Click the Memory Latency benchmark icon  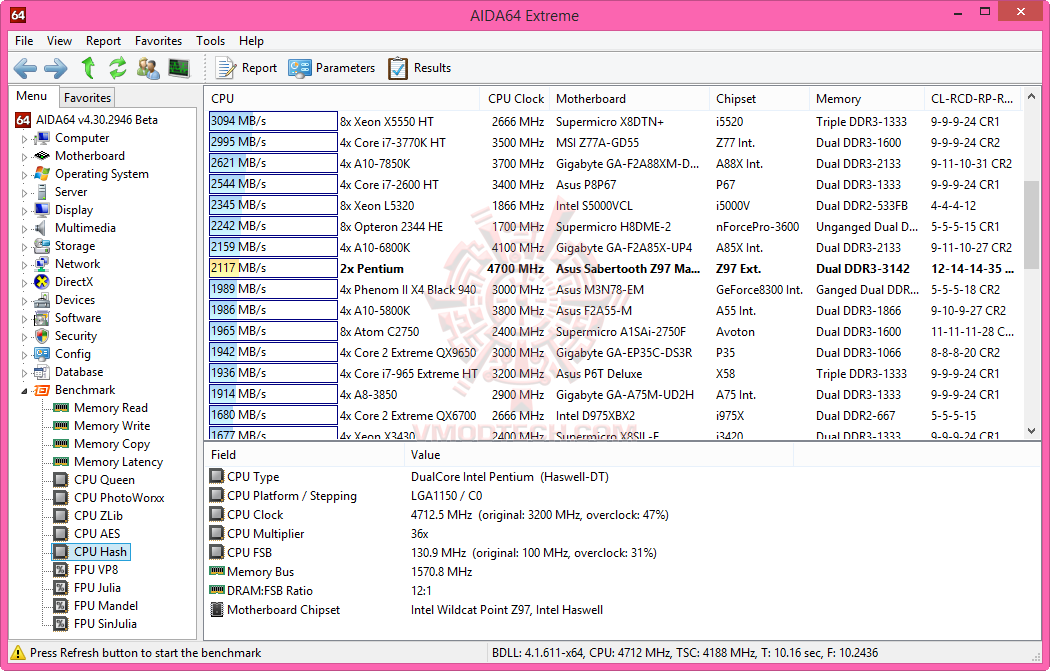[61, 462]
